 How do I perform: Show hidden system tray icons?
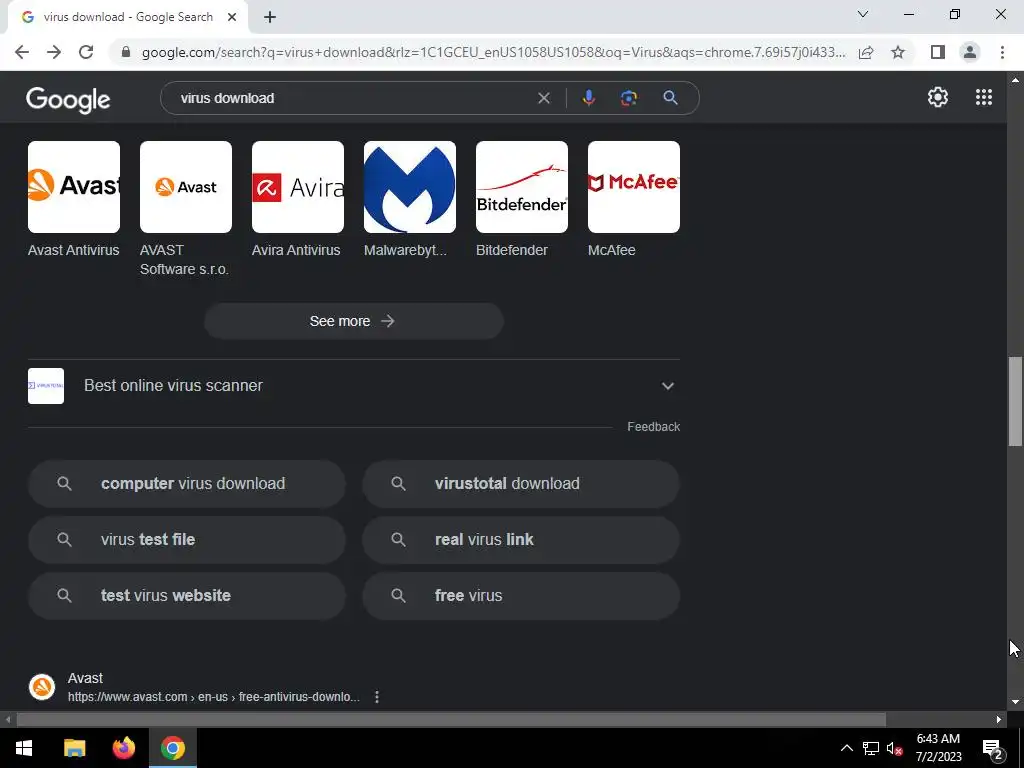pos(846,748)
